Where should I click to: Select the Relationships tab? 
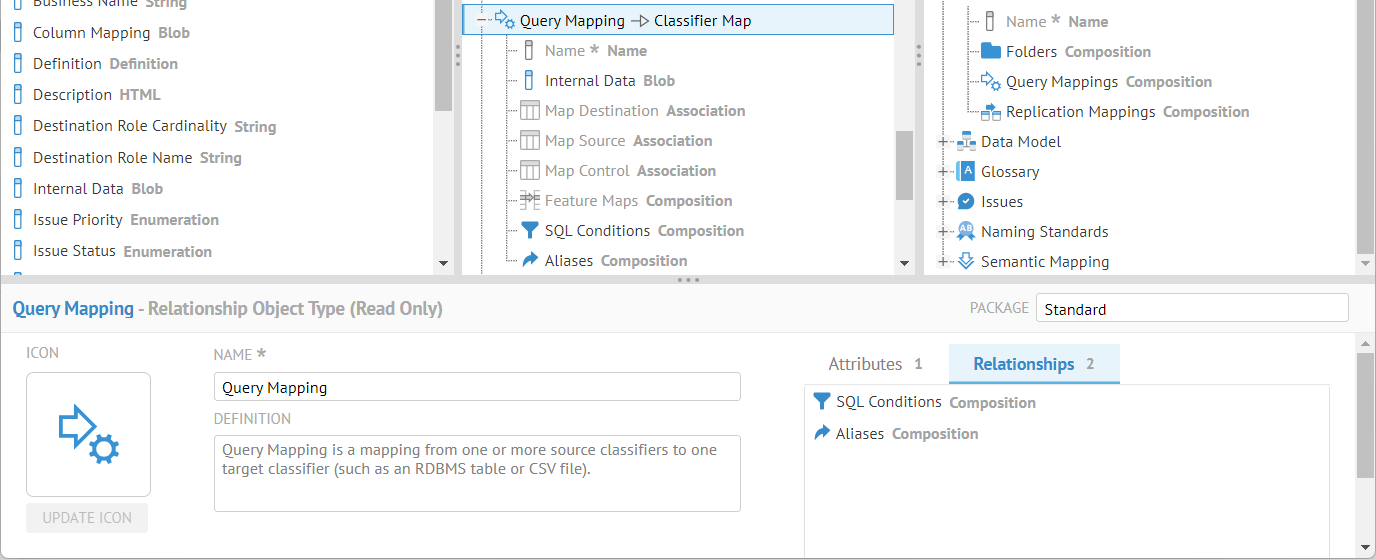pos(1033,364)
